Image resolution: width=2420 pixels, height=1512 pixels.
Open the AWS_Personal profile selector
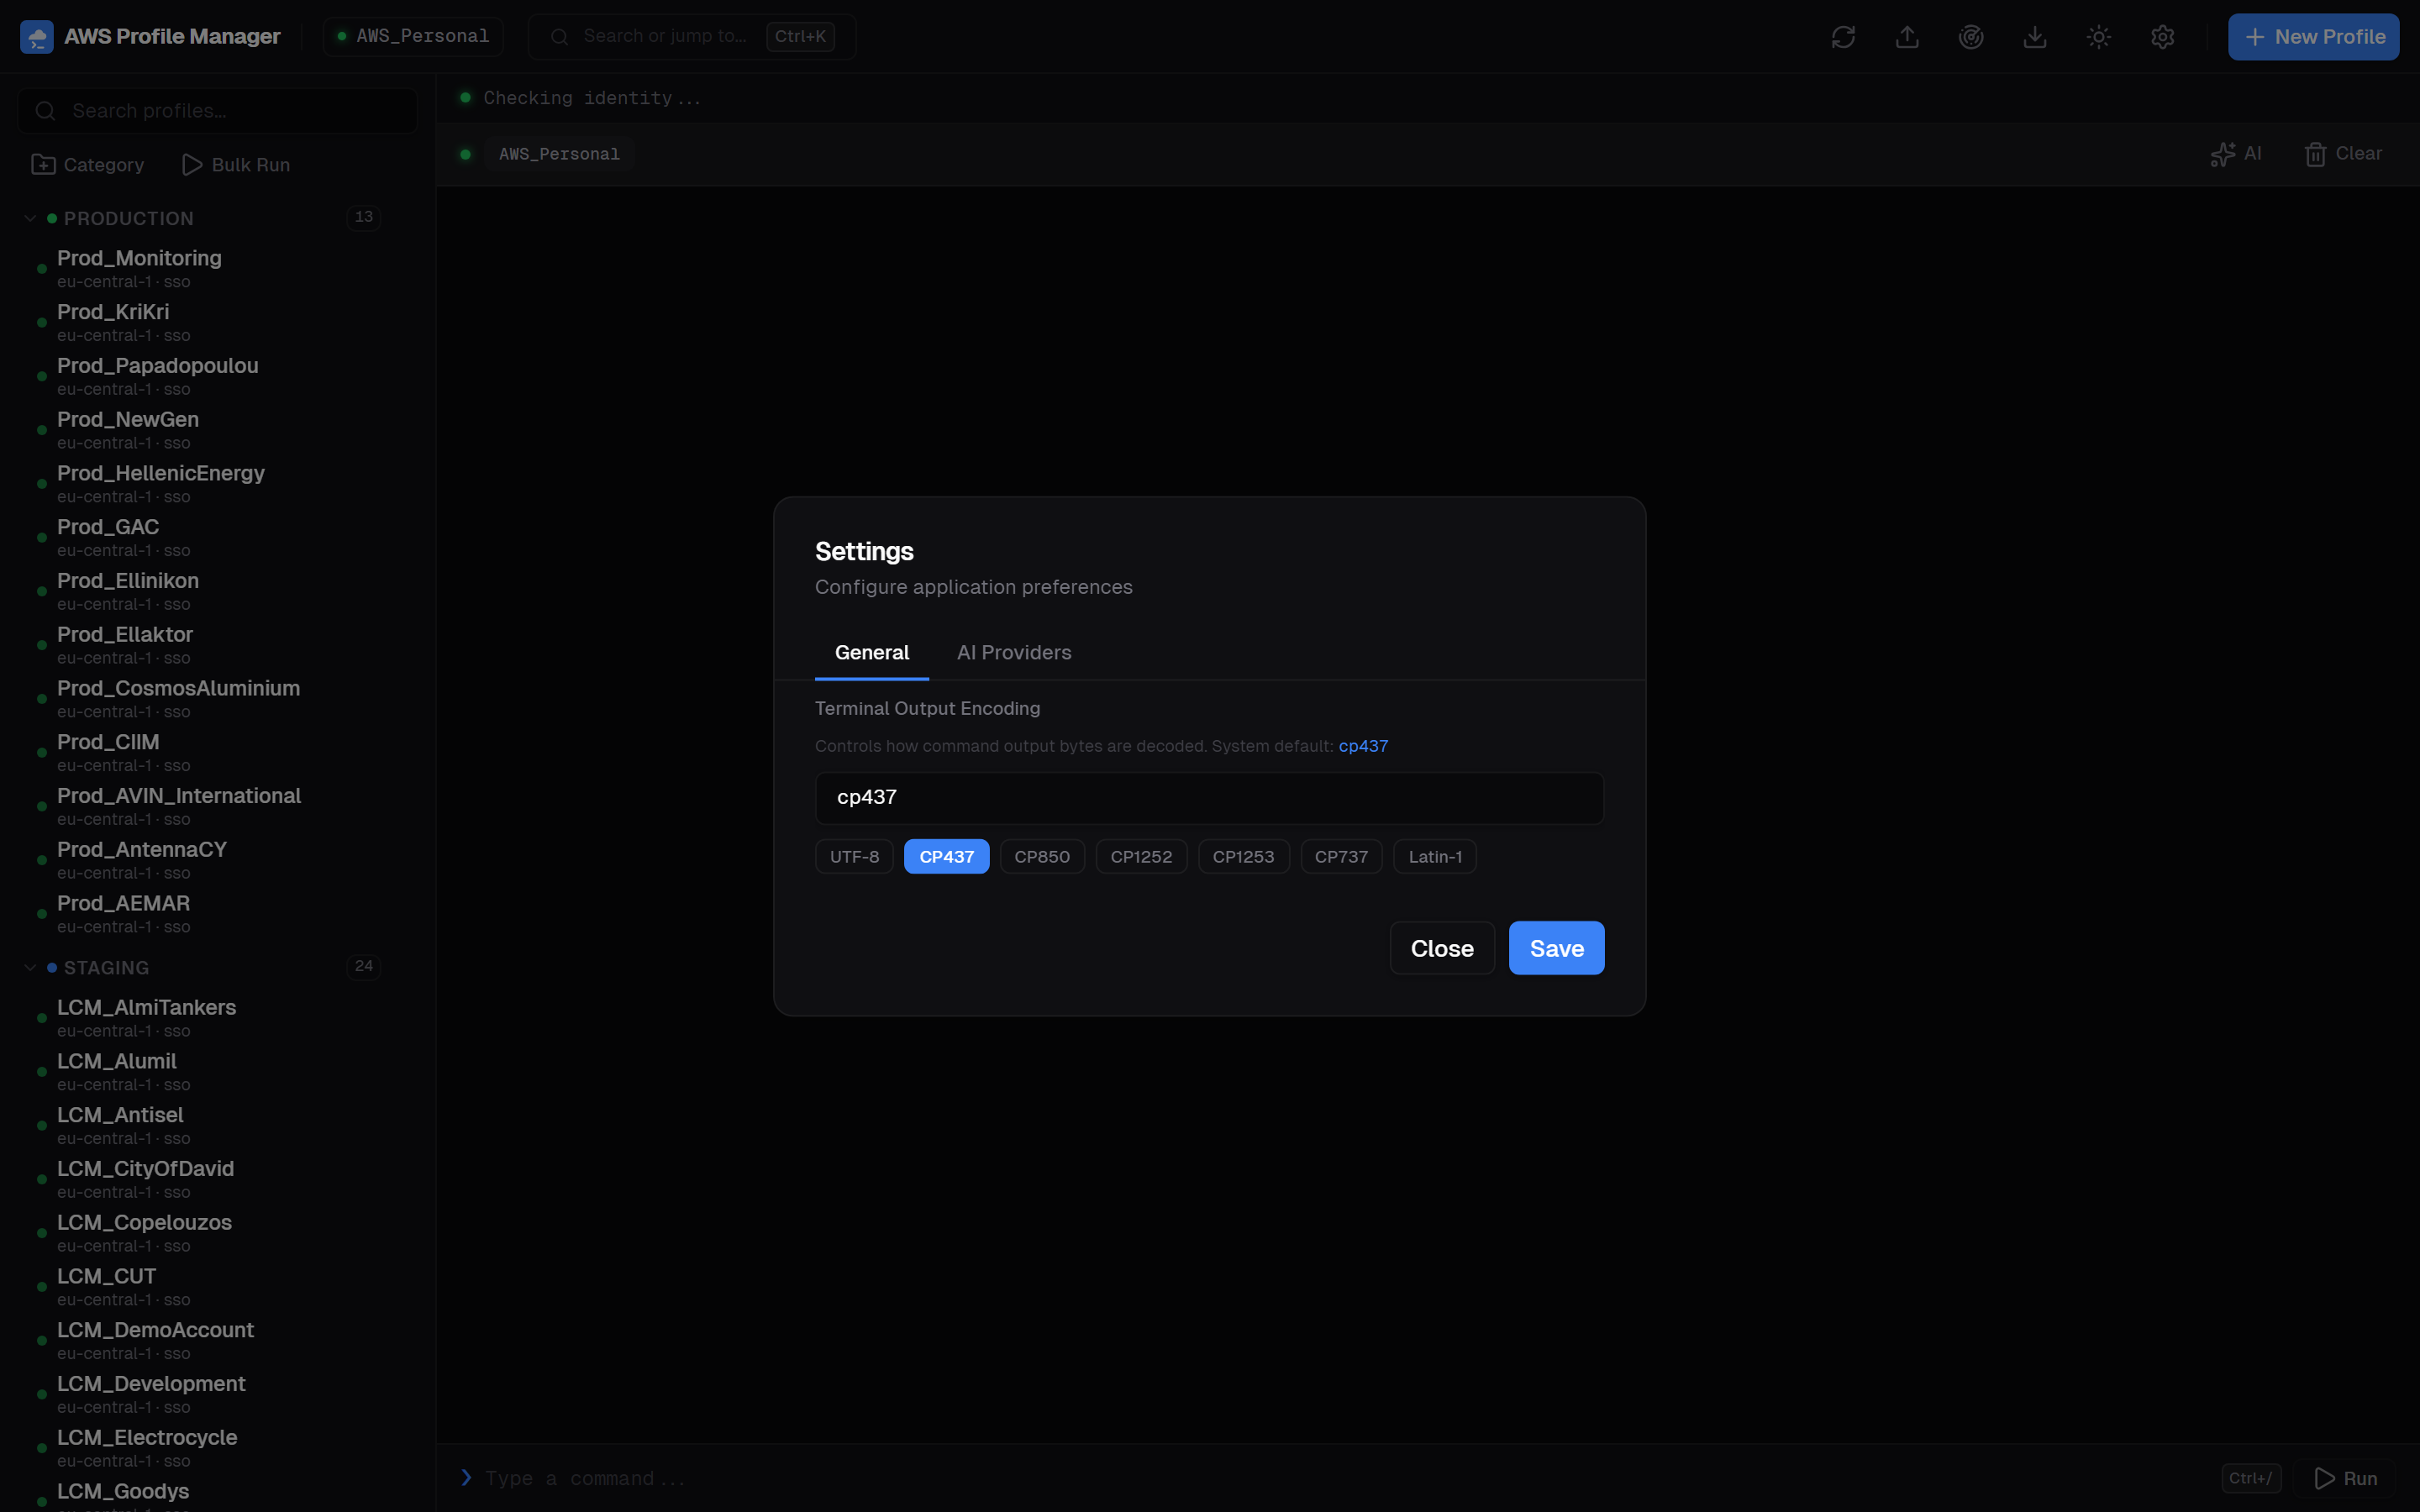pyautogui.click(x=412, y=36)
